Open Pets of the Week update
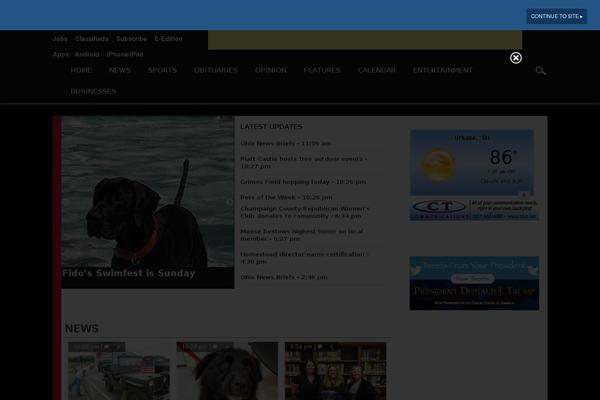This screenshot has height=400, width=600. point(286,198)
